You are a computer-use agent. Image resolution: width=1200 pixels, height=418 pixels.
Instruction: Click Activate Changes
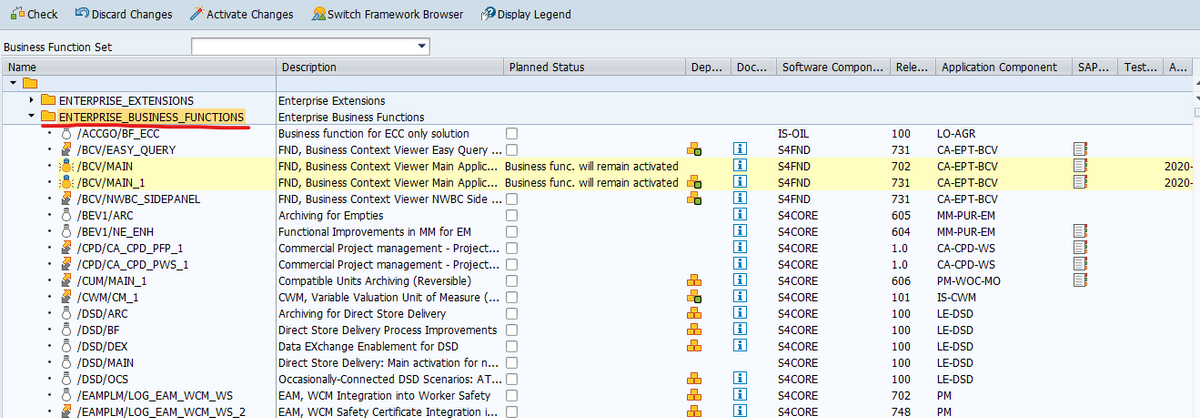coord(241,14)
